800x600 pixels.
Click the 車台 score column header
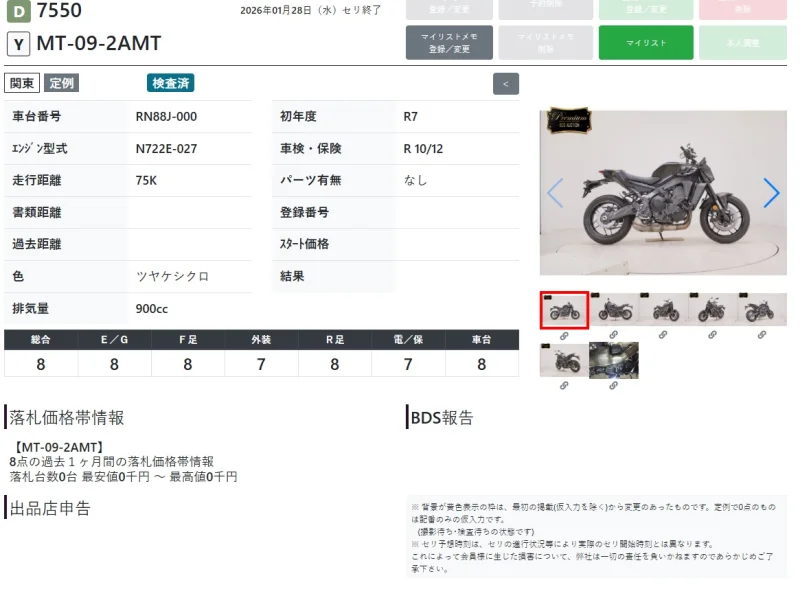tap(482, 340)
